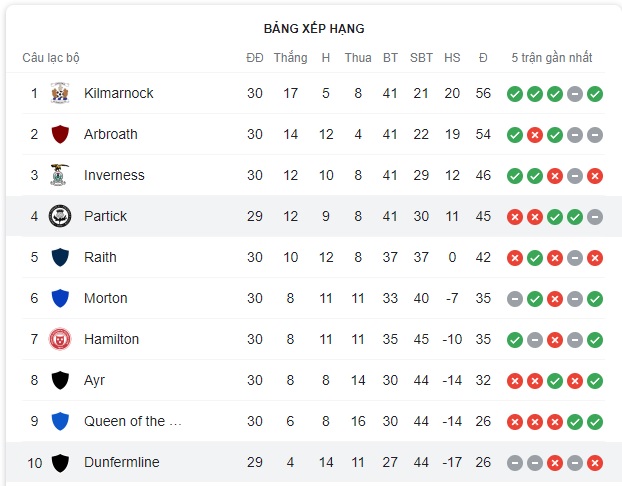Click the '5 trận gần nhất' header
This screenshot has height=486, width=622.
(551, 58)
